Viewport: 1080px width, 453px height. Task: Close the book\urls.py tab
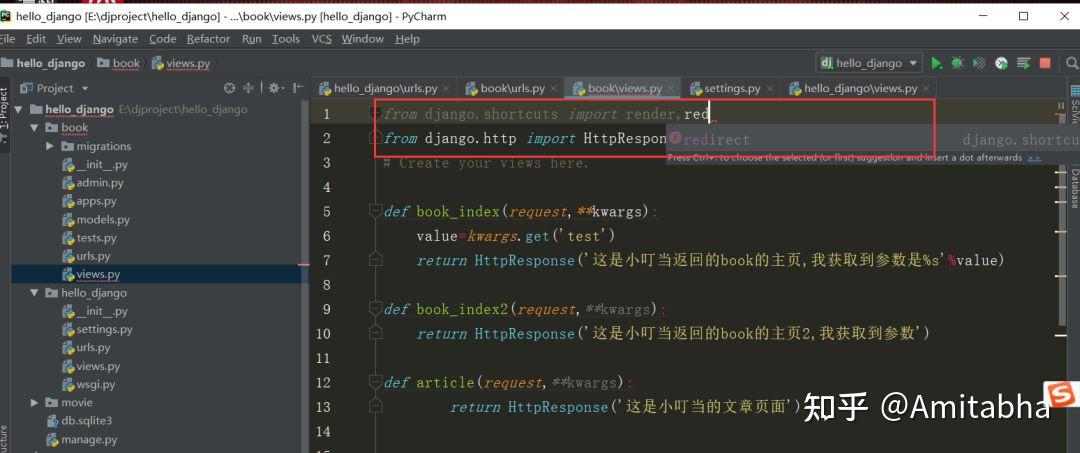coord(554,89)
